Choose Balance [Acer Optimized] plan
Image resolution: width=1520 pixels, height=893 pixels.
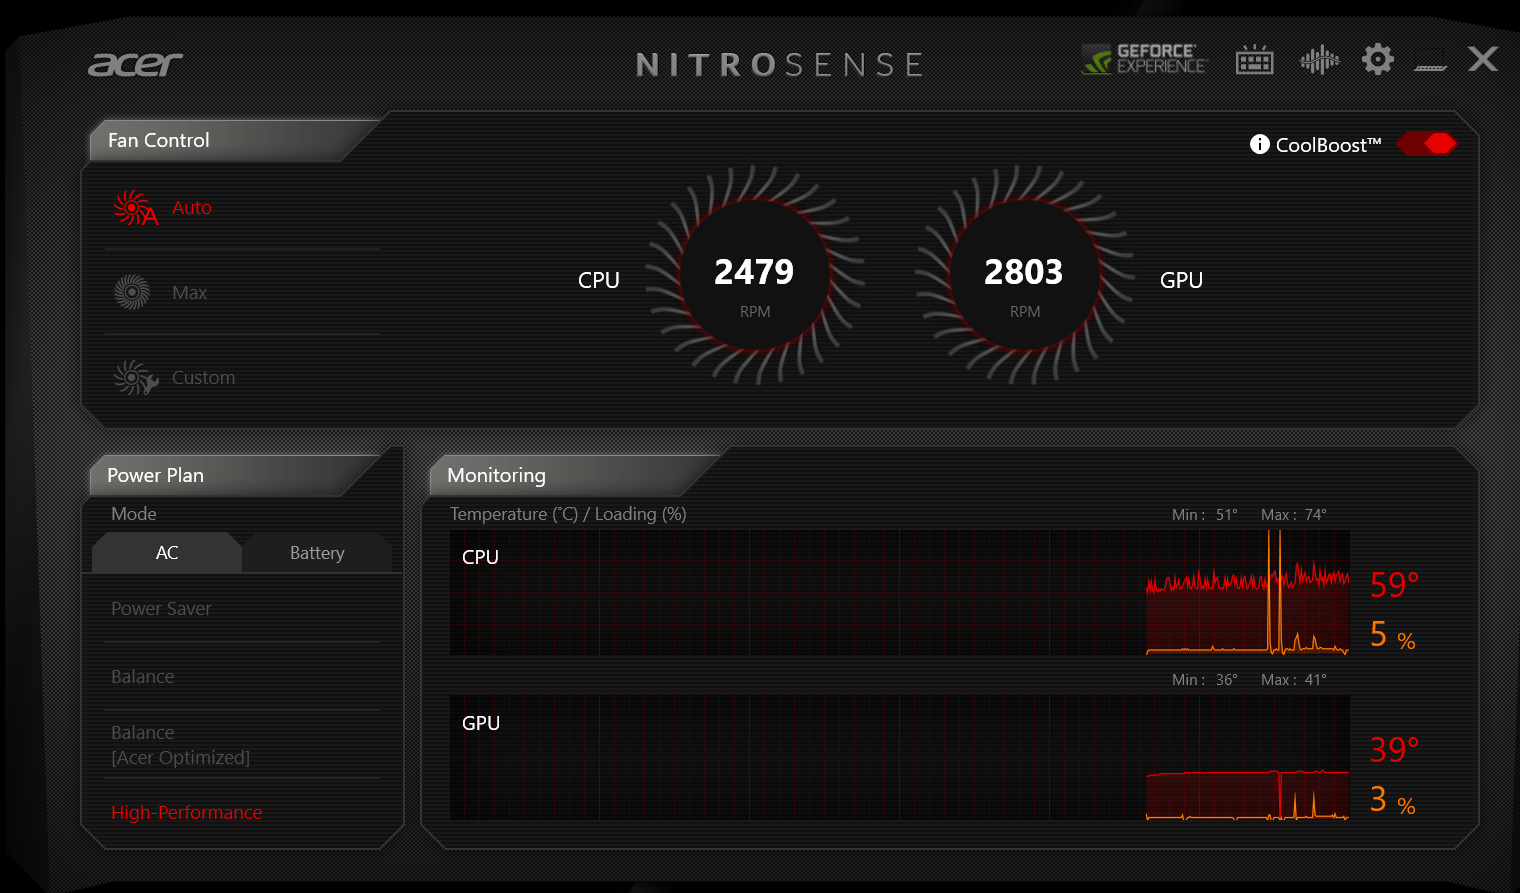pos(181,744)
